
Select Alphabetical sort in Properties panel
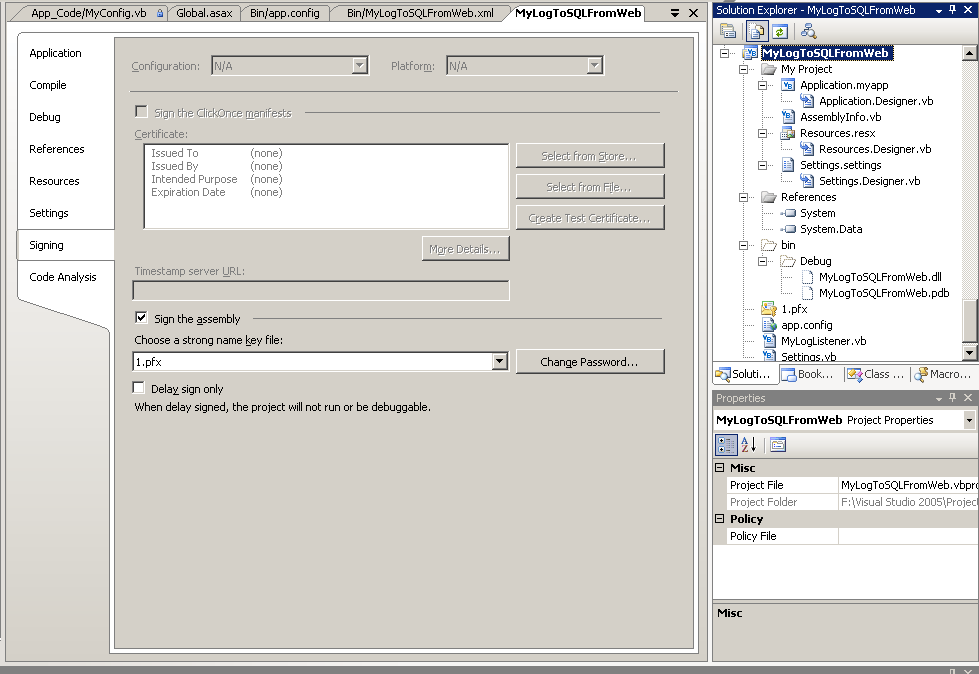pyautogui.click(x=749, y=444)
